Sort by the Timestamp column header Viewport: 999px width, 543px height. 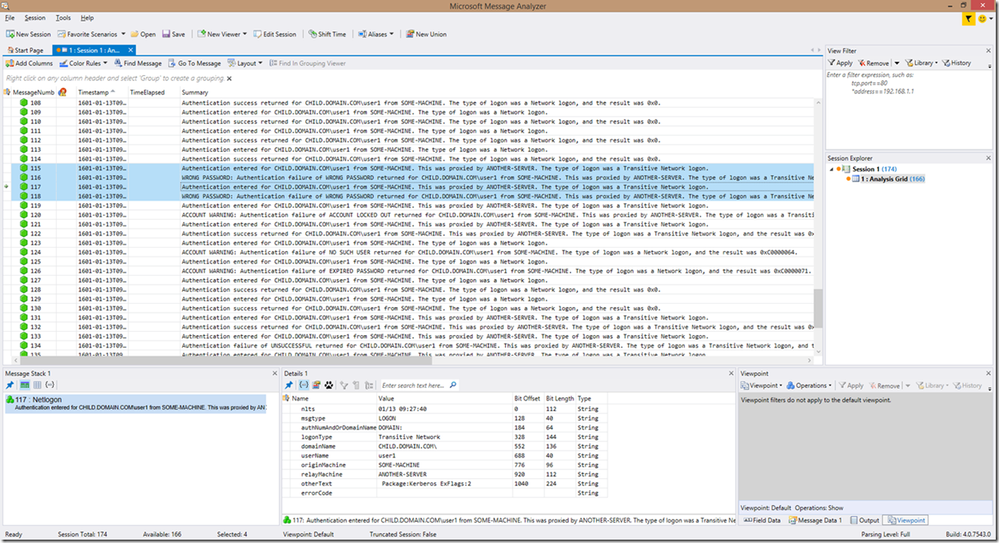(x=102, y=92)
